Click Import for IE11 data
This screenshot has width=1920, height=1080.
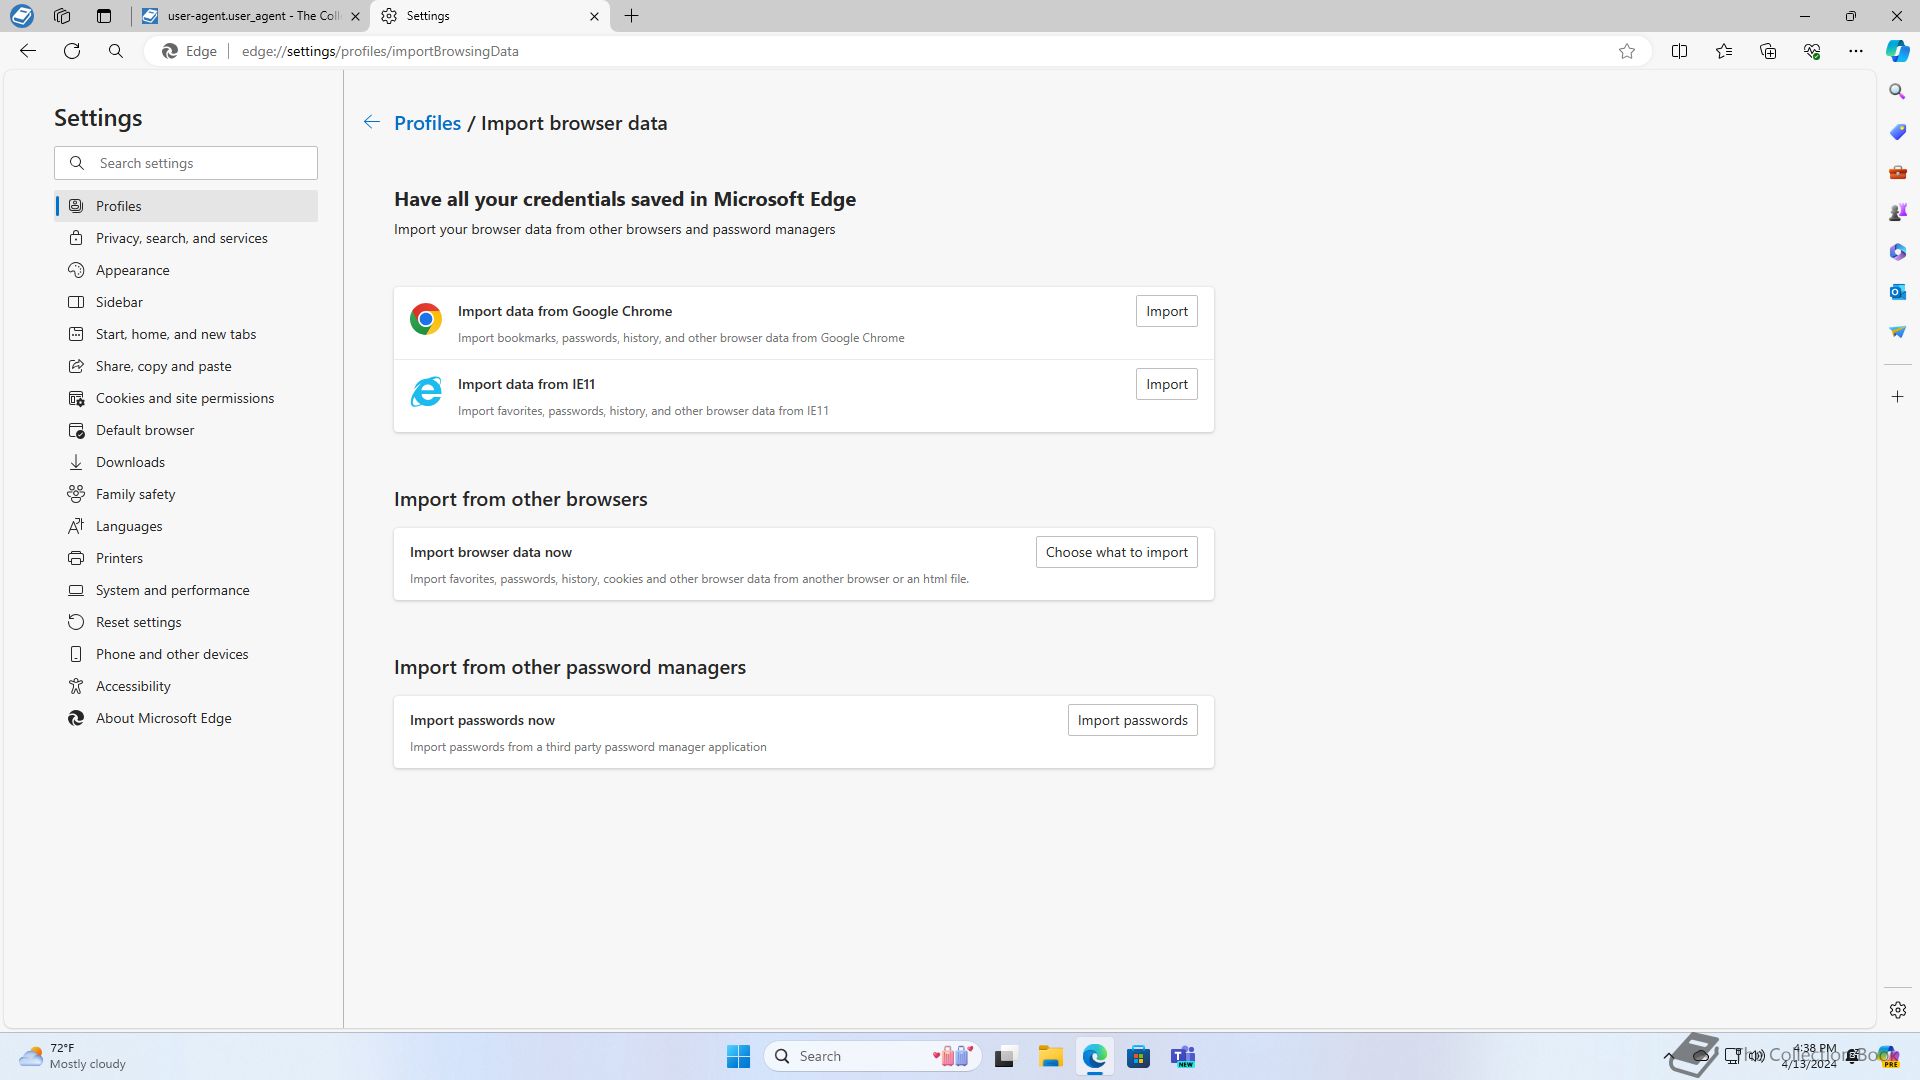1166,384
